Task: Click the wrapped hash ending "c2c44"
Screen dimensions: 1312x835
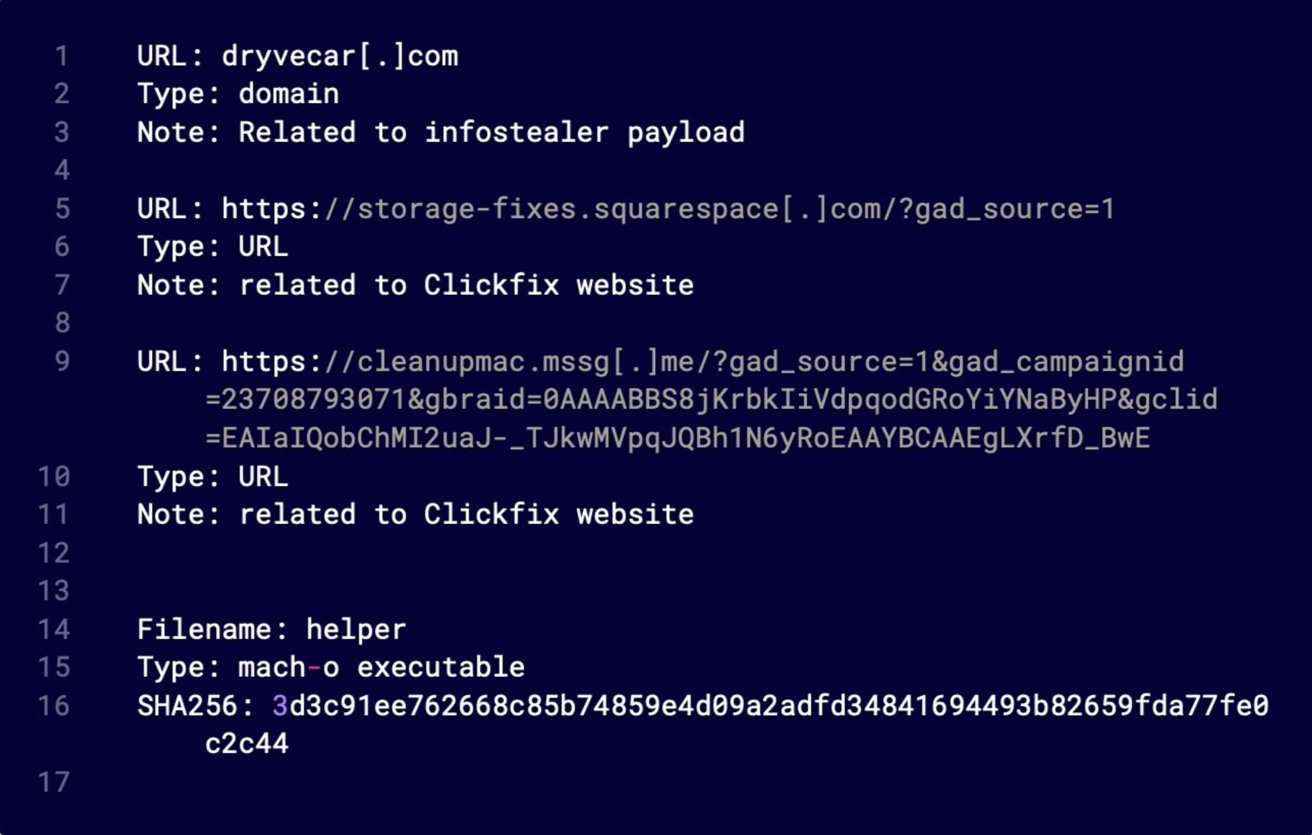Action: point(247,744)
